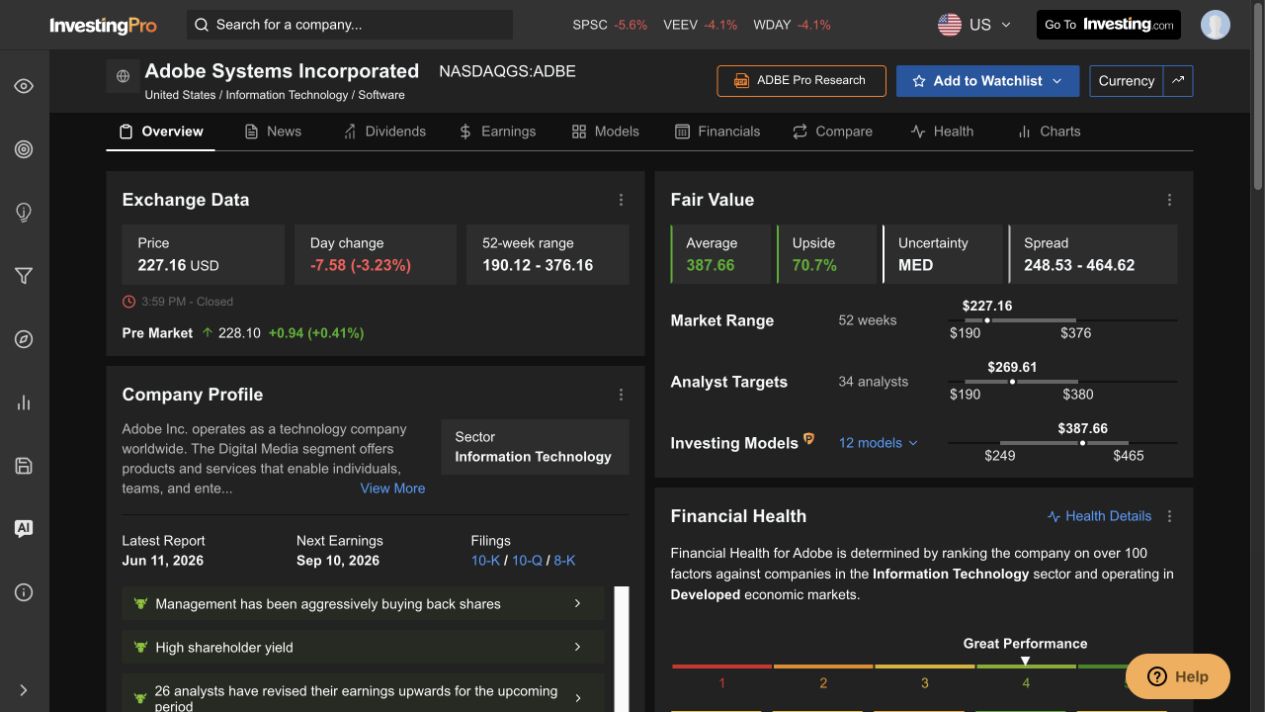Open Exchange Data three-dot menu
1265x712 pixels.
click(x=621, y=200)
